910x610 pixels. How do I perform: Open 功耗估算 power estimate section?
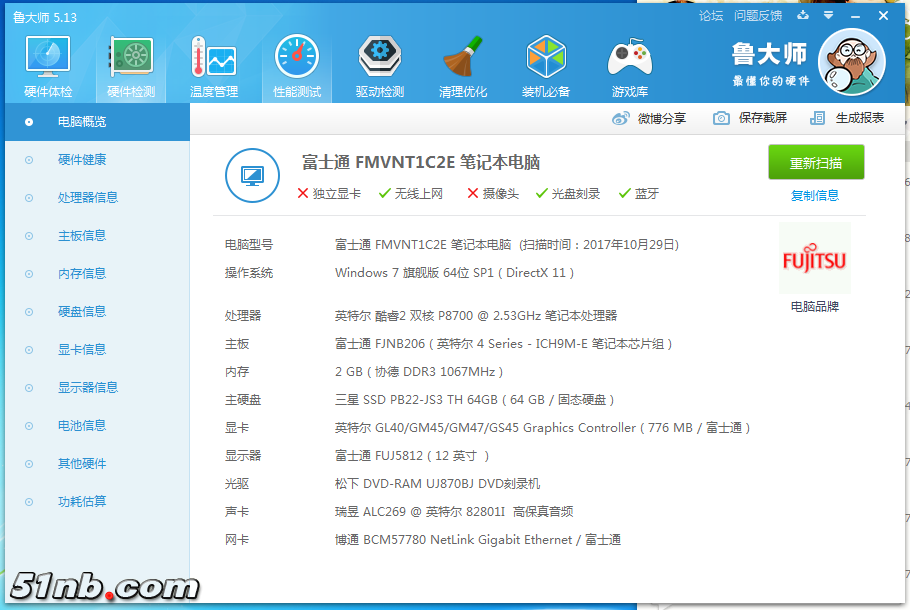tap(81, 502)
